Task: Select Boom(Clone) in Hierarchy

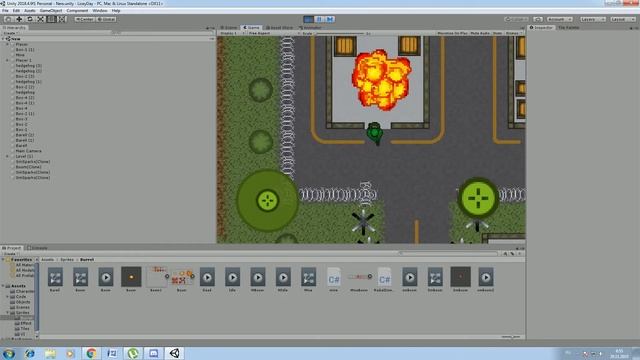Action: coord(28,167)
